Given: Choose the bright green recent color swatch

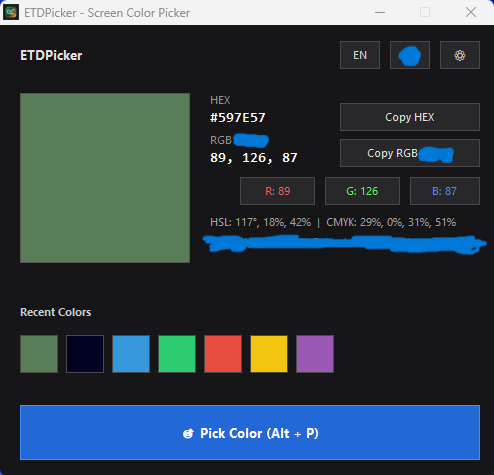Looking at the screenshot, I should point(177,354).
